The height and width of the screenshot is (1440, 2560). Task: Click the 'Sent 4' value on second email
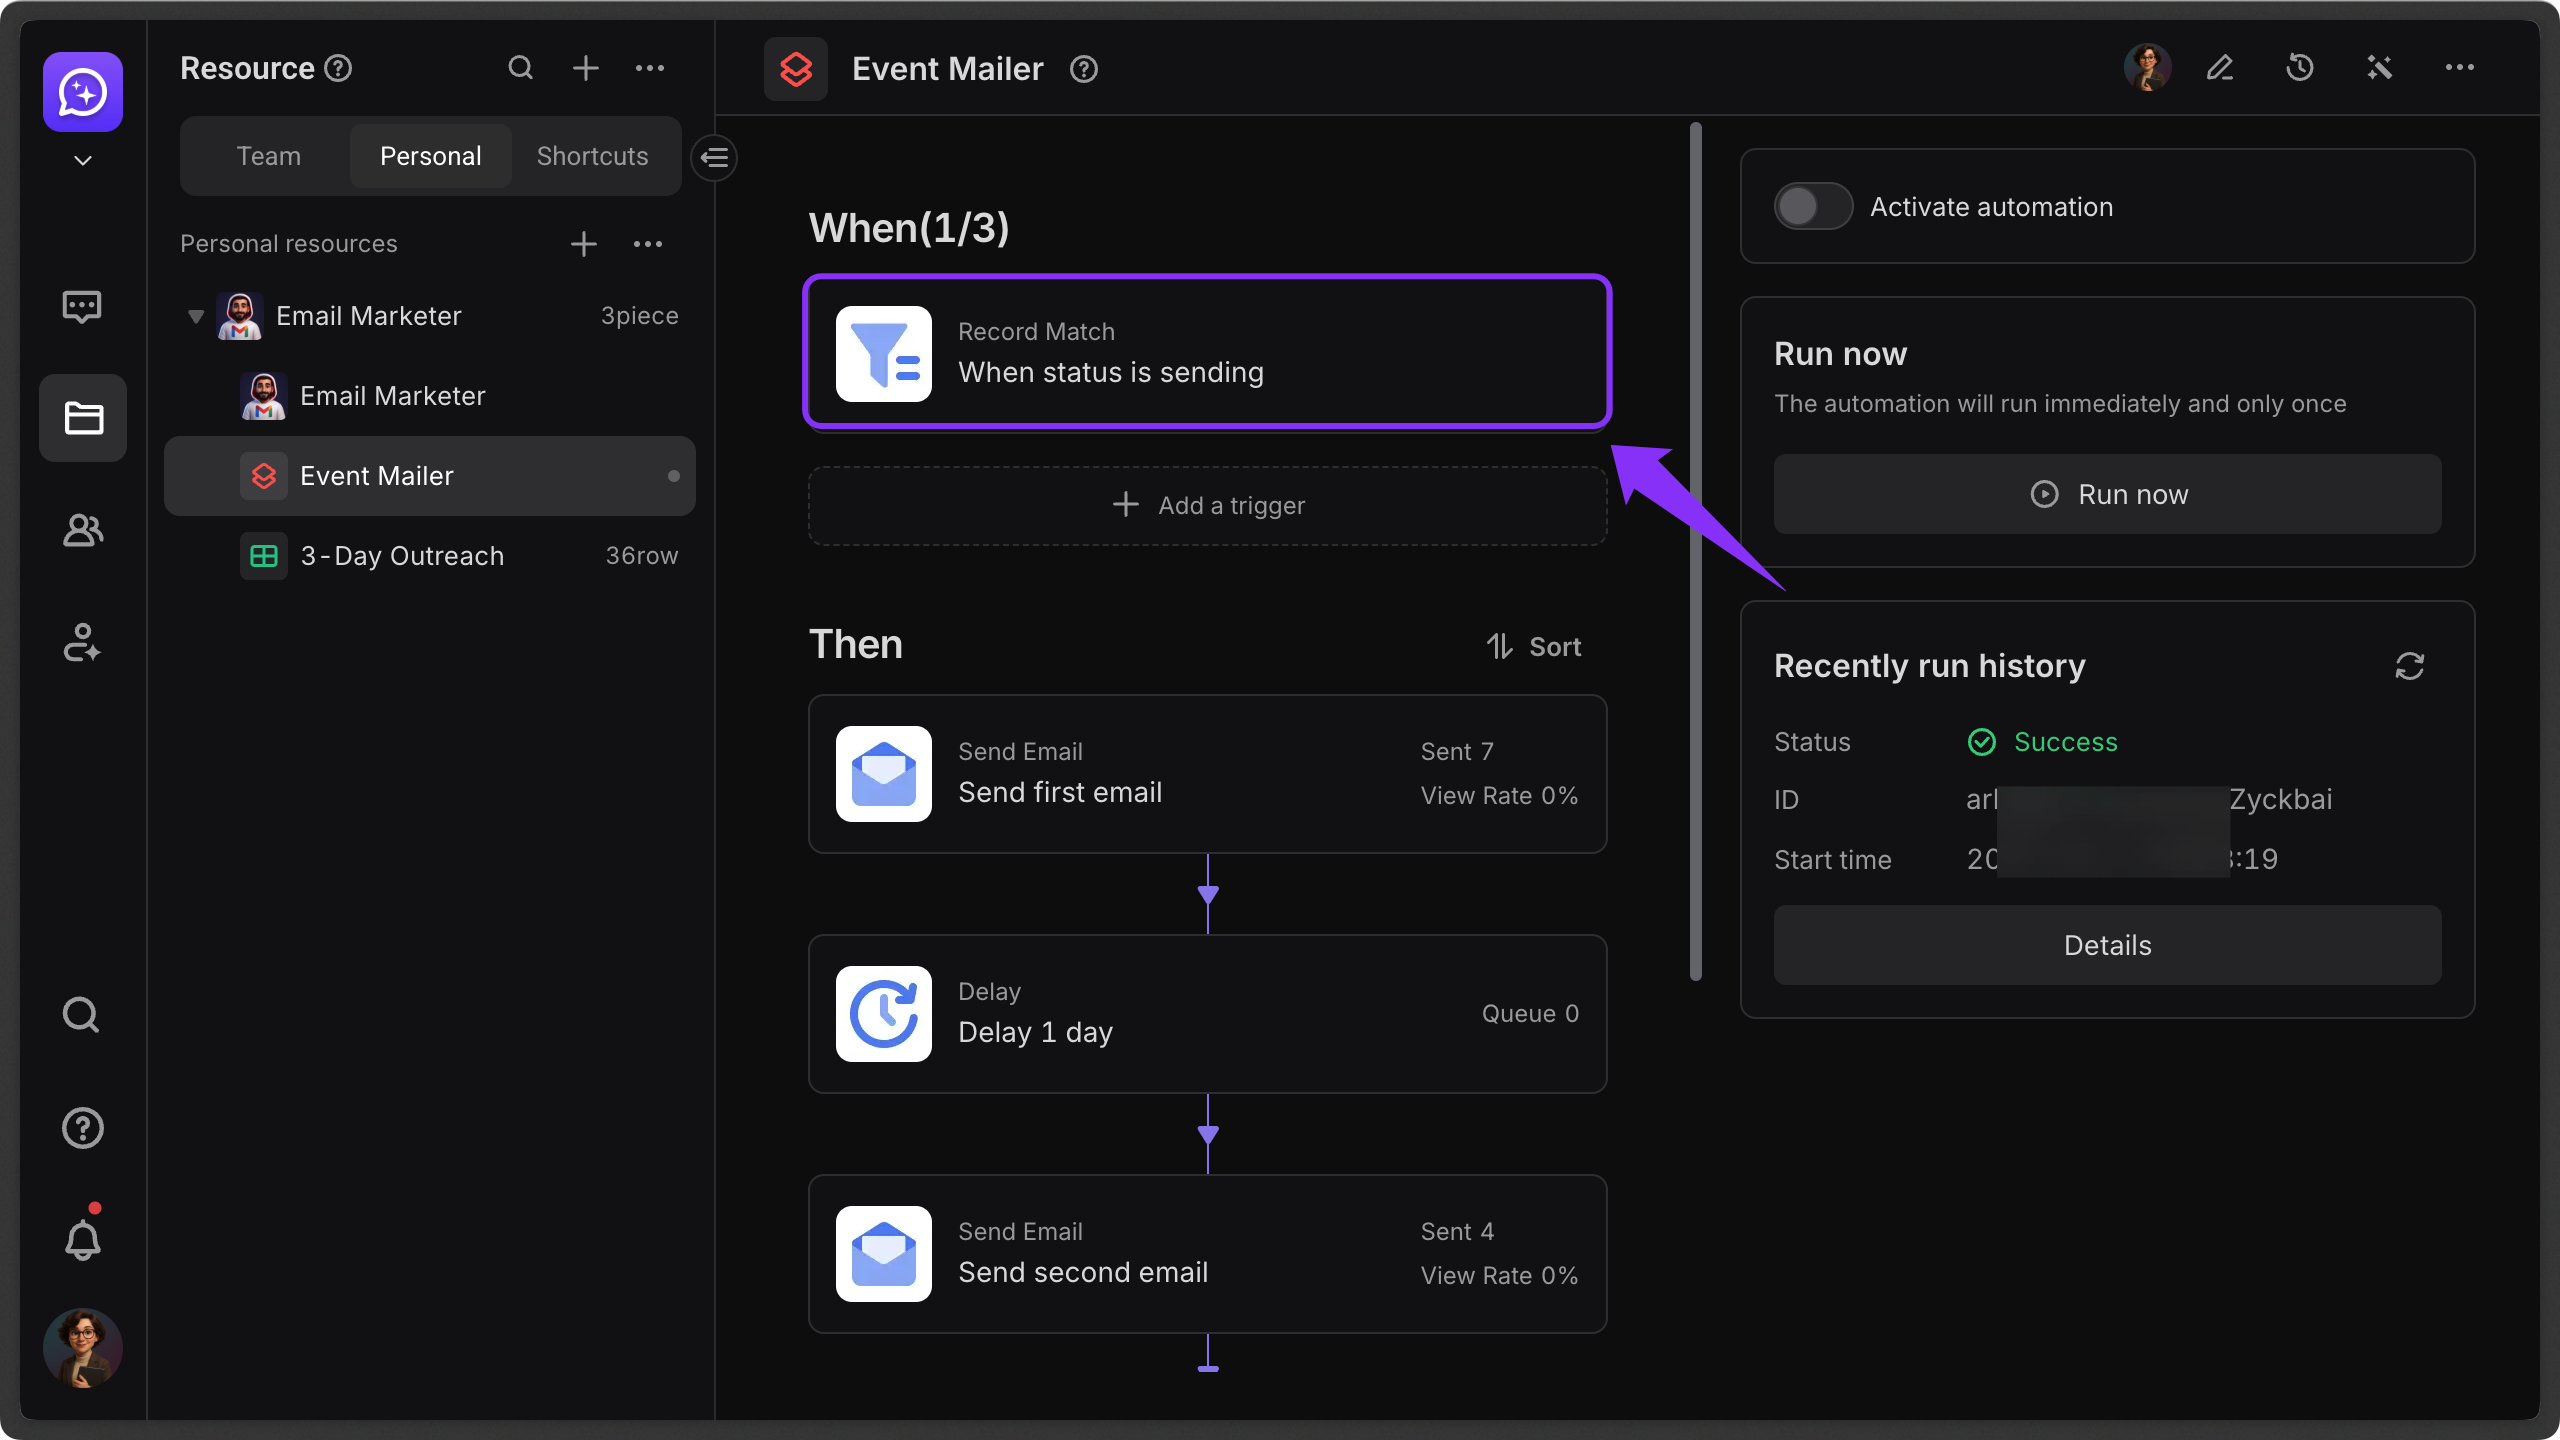(1457, 1232)
